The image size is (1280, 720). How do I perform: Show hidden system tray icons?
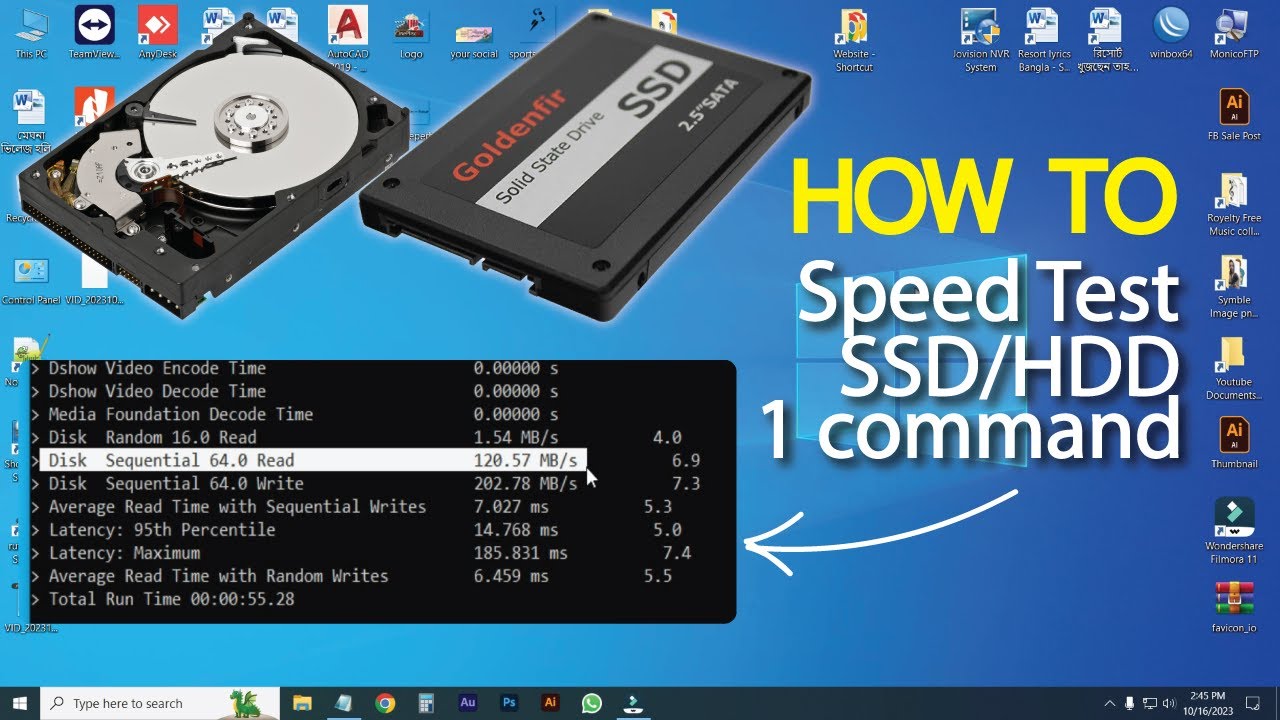1110,703
